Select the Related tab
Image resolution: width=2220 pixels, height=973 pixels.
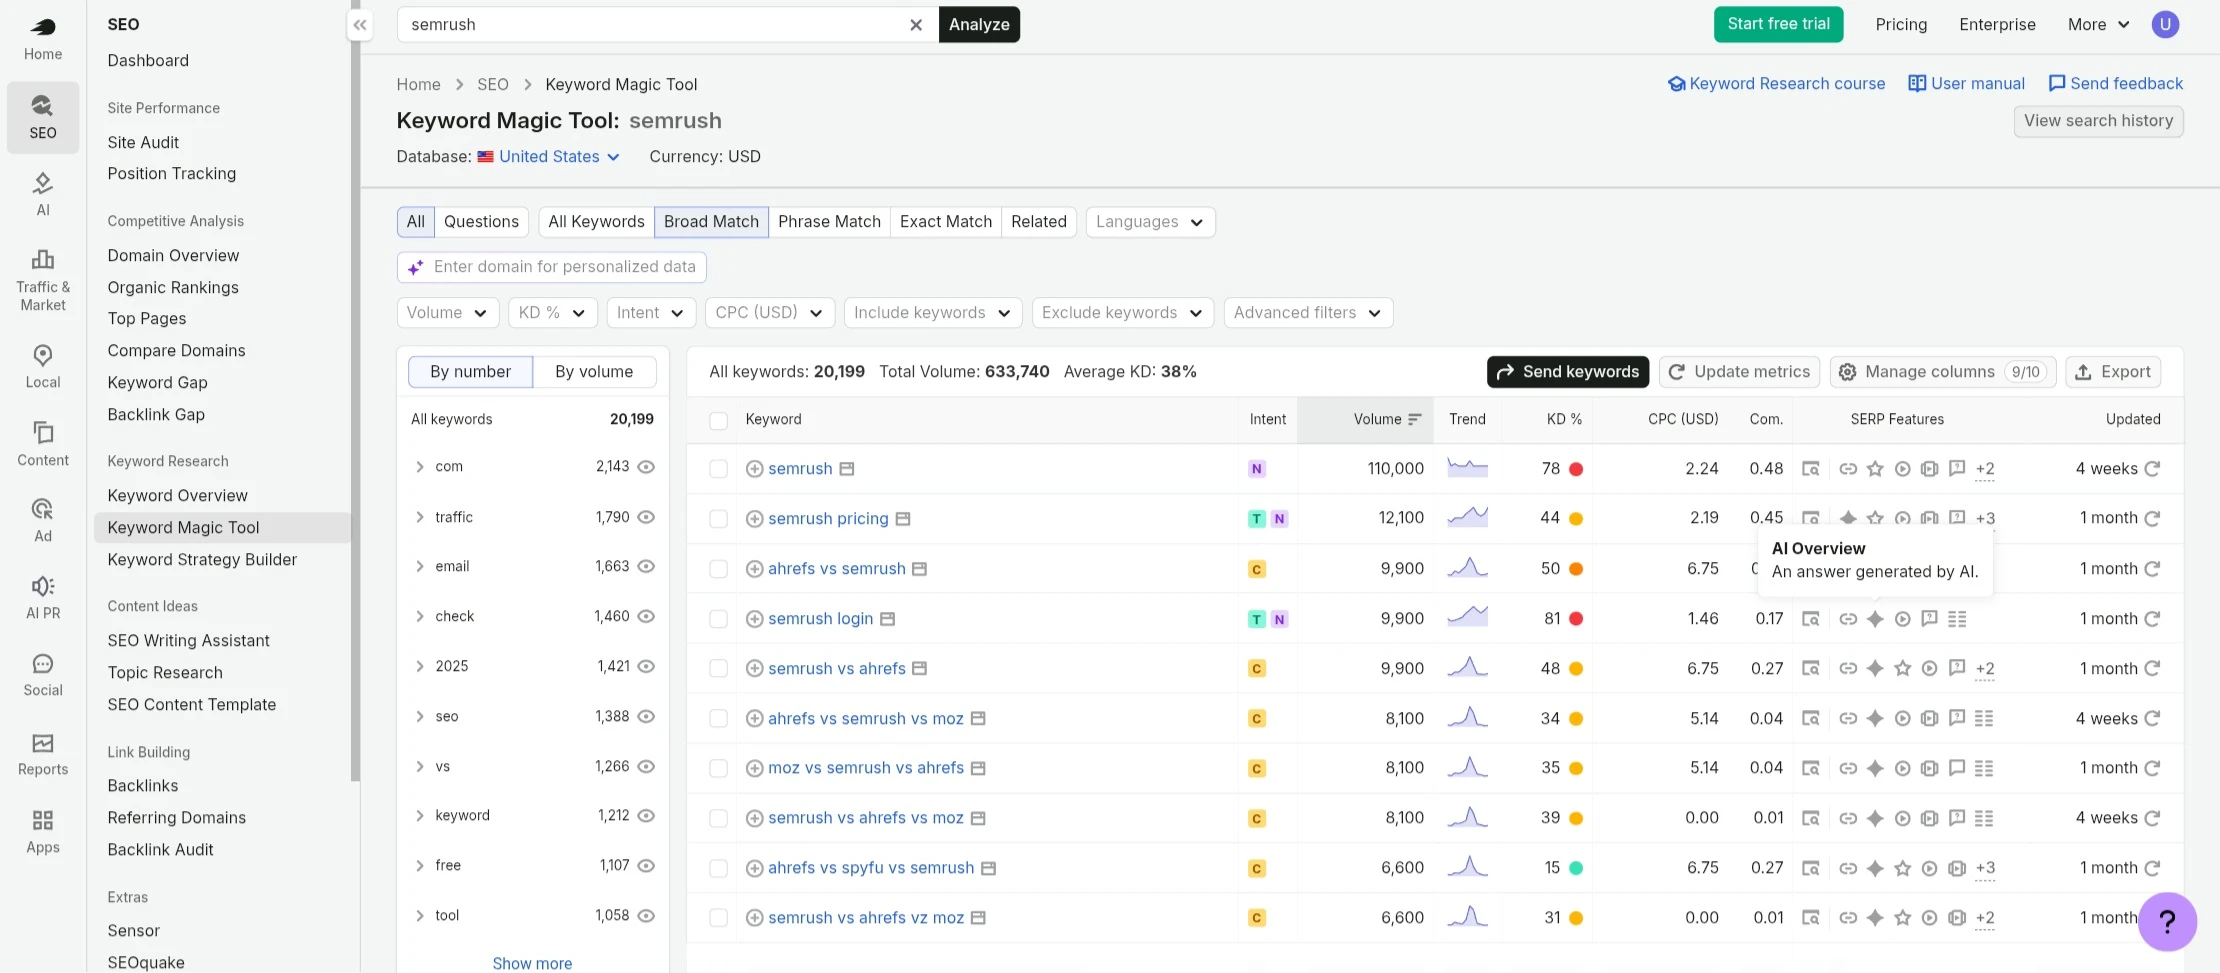(1039, 222)
